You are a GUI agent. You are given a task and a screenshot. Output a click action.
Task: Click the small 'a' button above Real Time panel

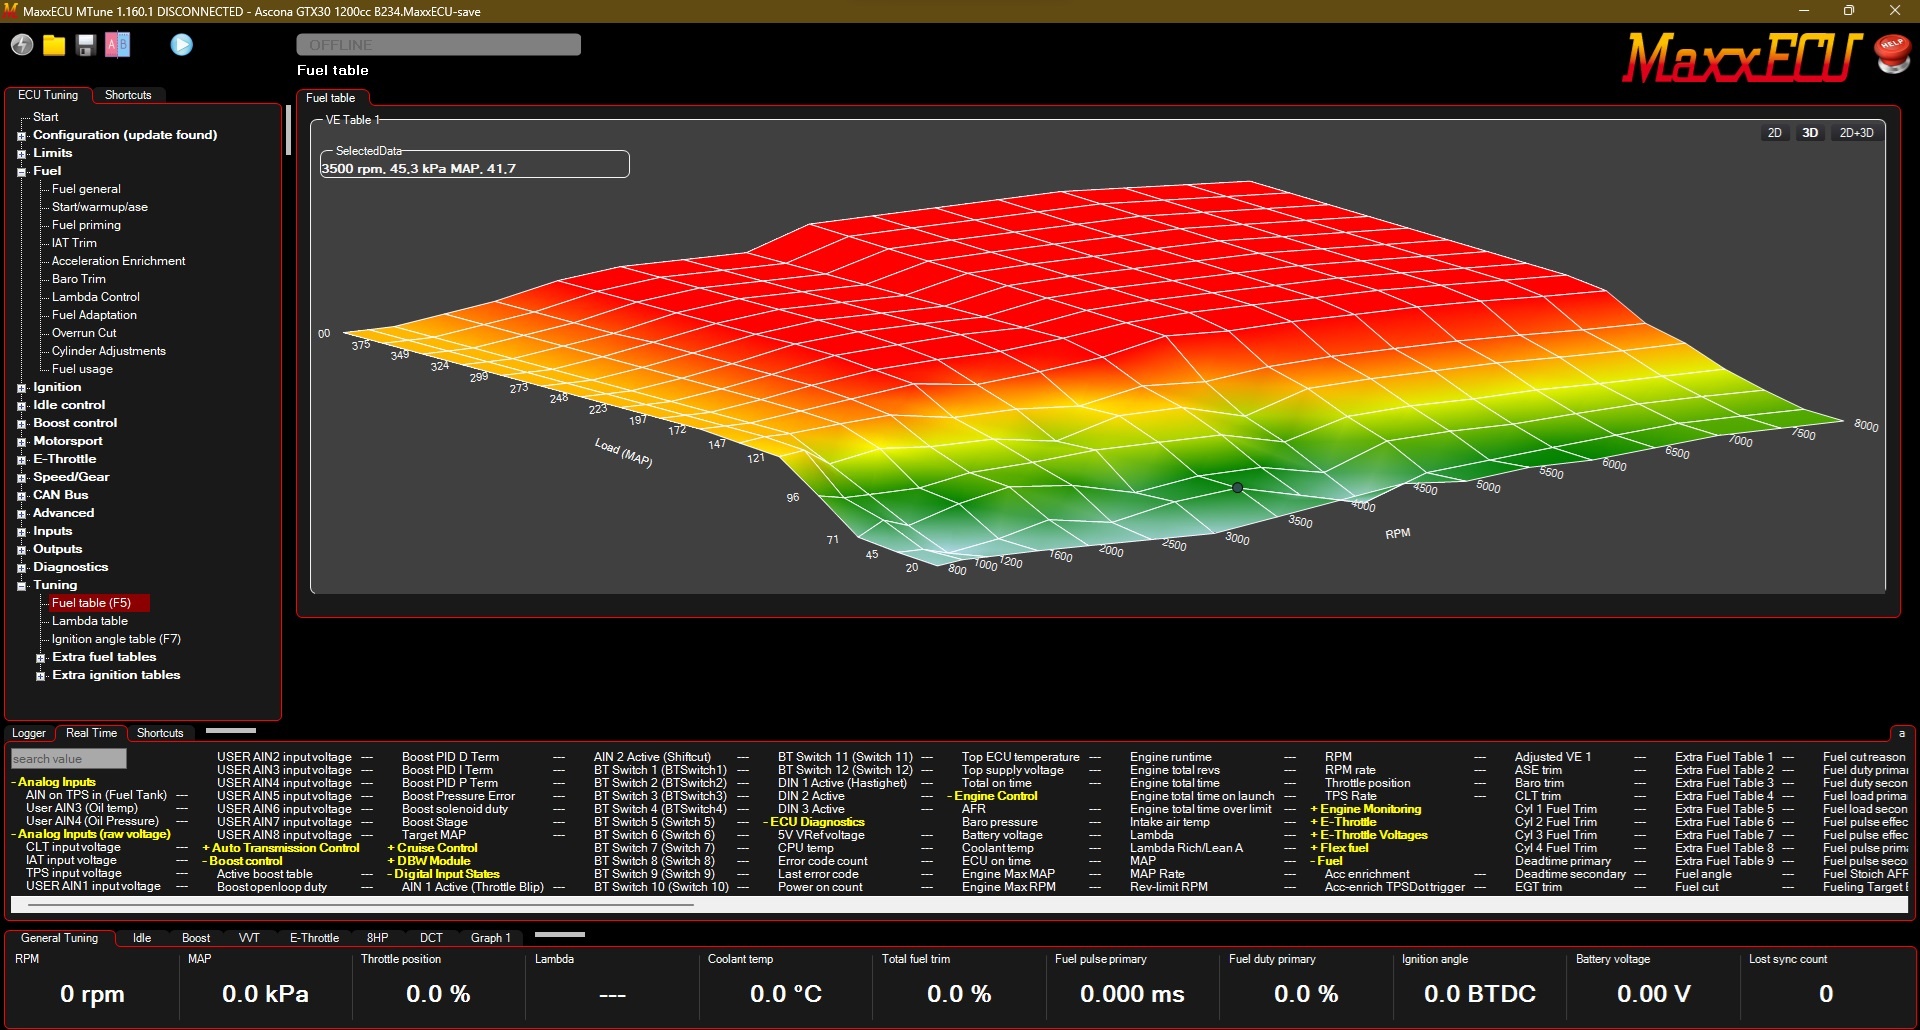(x=1901, y=733)
